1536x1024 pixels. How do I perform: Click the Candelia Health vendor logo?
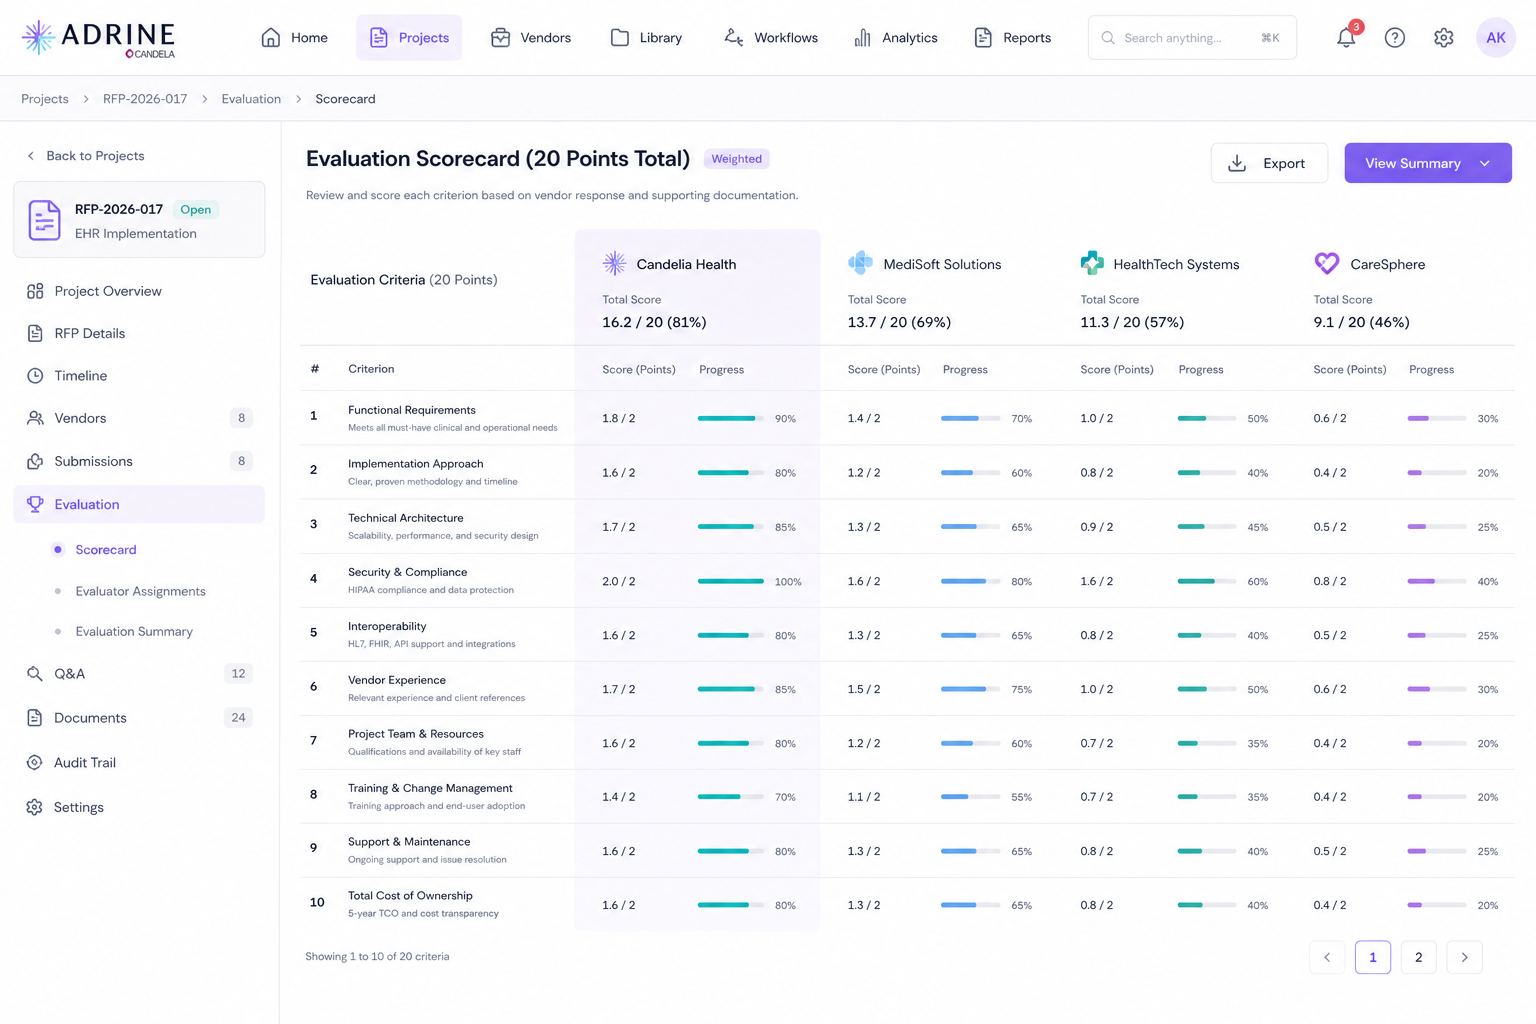[x=614, y=263]
